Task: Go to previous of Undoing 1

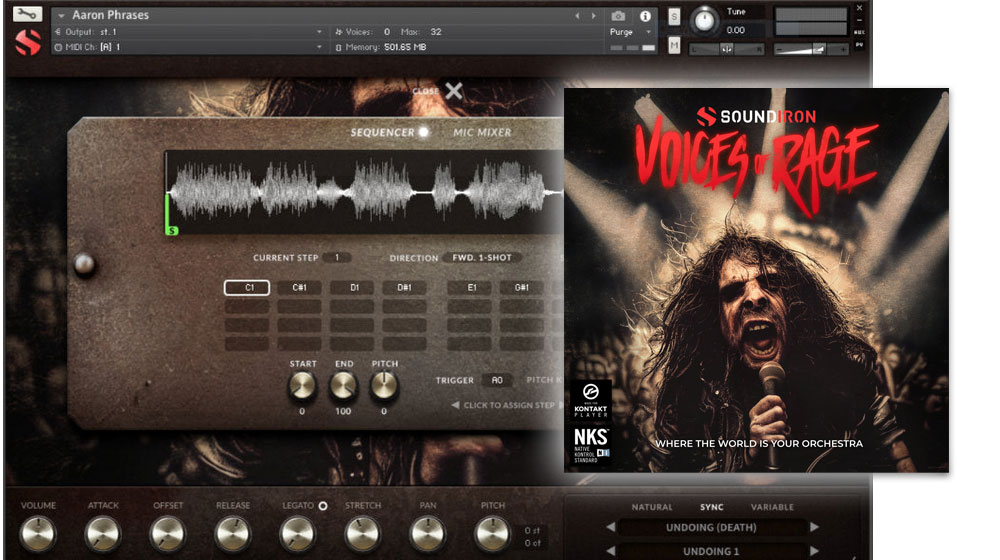Action: (x=610, y=550)
